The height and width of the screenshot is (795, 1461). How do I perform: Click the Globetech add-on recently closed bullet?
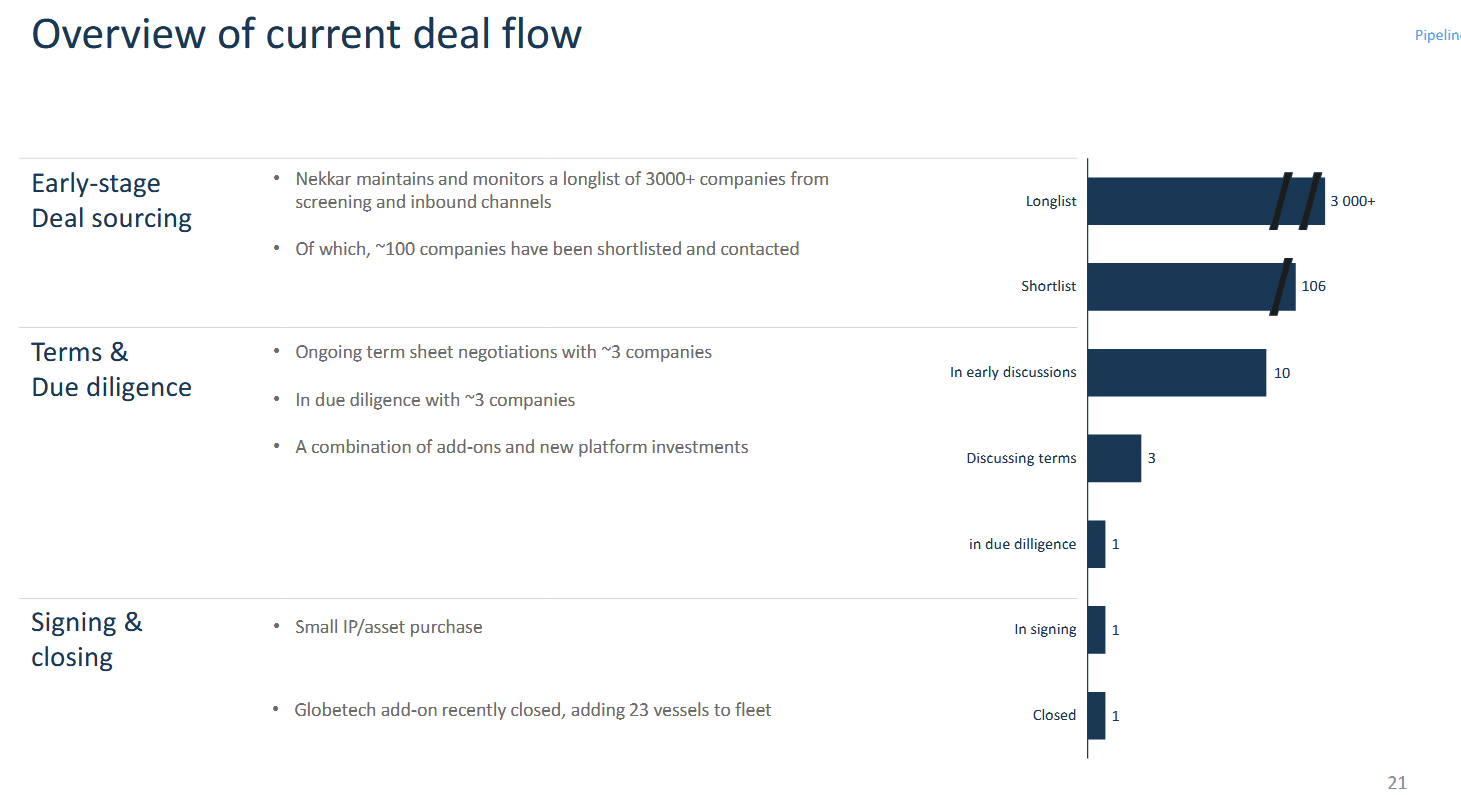(x=532, y=710)
